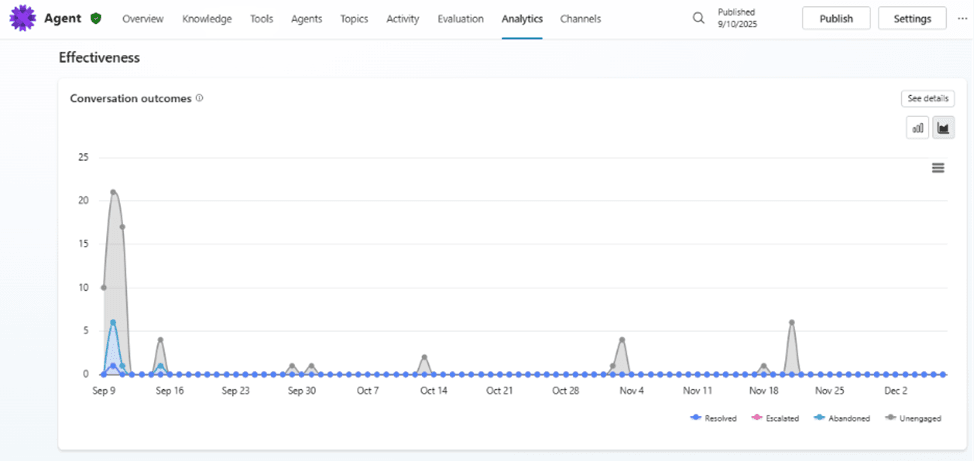Image resolution: width=975 pixels, height=461 pixels.
Task: Click the See details button
Action: 928,98
